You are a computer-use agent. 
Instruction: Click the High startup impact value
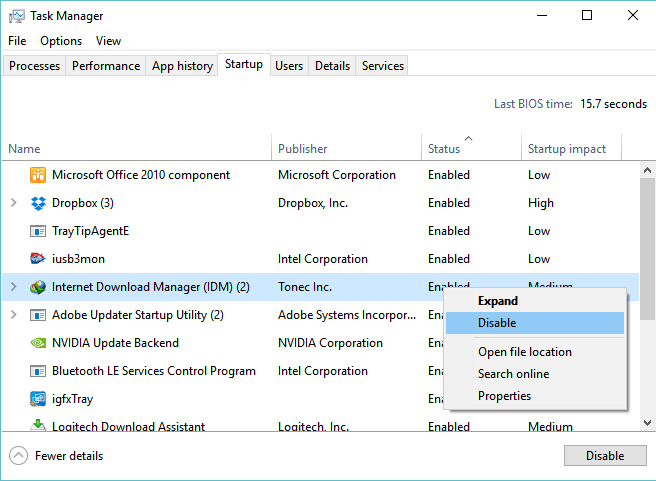pyautogui.click(x=541, y=203)
